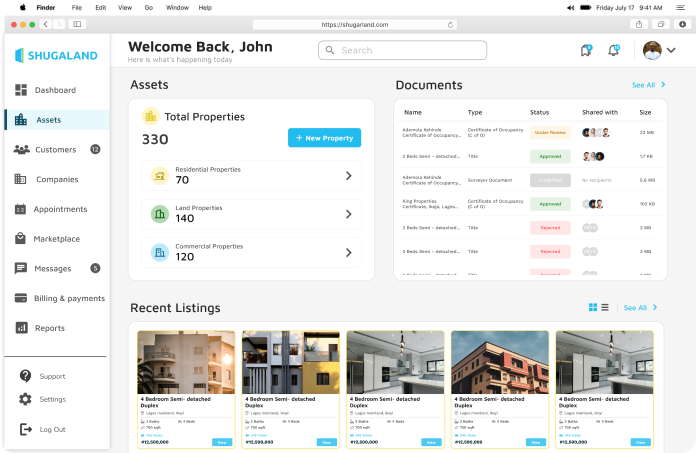Click View button on first listing card
Screen dimensions: 696x453
point(222,442)
